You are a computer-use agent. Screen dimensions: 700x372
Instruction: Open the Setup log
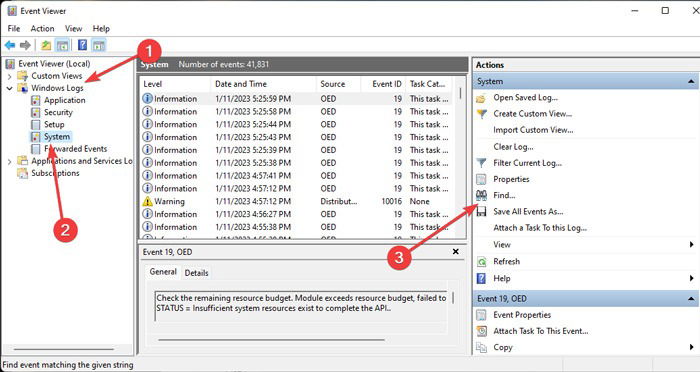54,125
